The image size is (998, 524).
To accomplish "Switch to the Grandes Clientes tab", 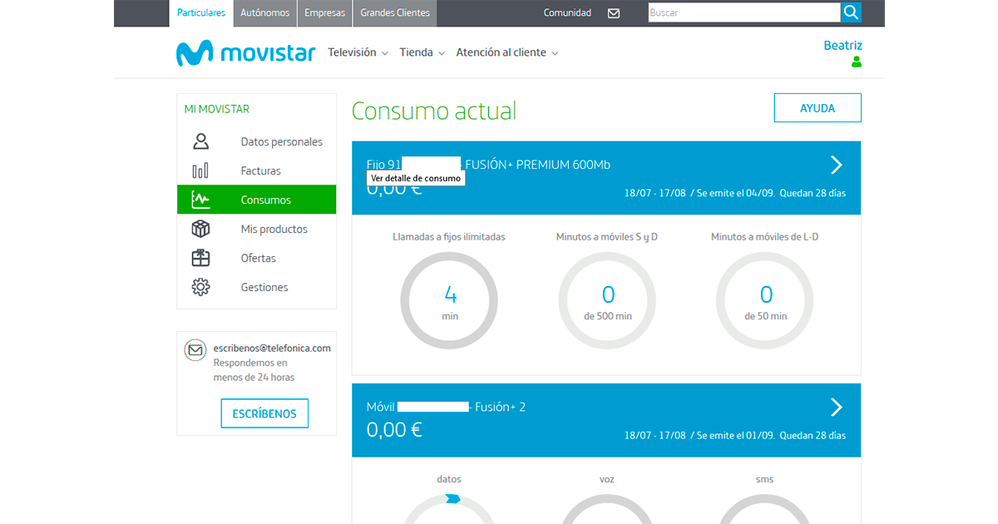I will [x=394, y=13].
